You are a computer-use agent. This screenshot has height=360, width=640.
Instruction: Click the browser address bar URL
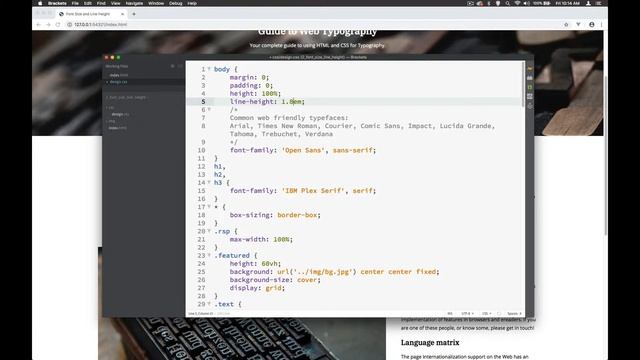tap(100, 24)
